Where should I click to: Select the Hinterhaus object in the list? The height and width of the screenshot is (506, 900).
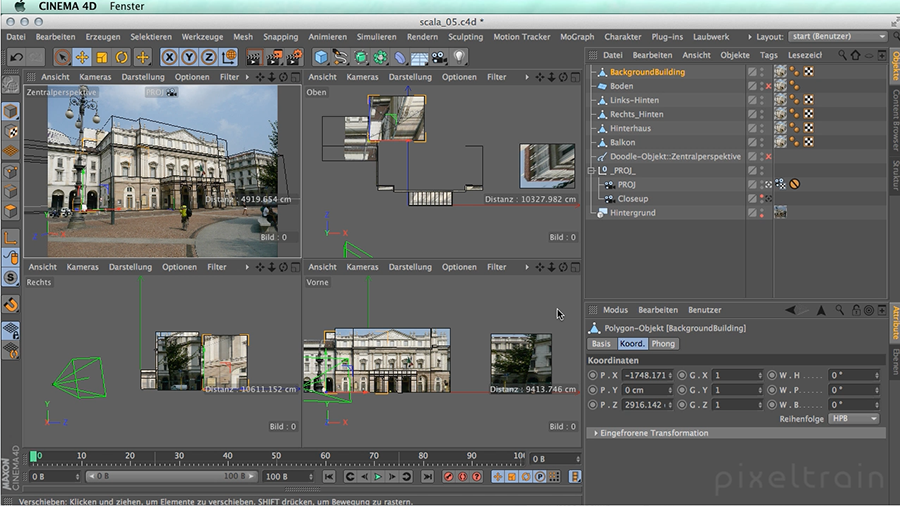click(x=630, y=129)
